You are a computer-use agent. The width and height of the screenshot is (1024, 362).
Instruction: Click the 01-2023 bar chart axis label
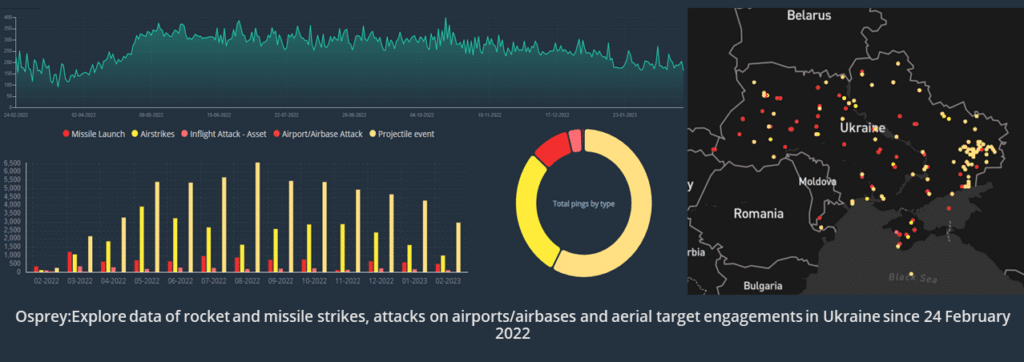point(415,281)
